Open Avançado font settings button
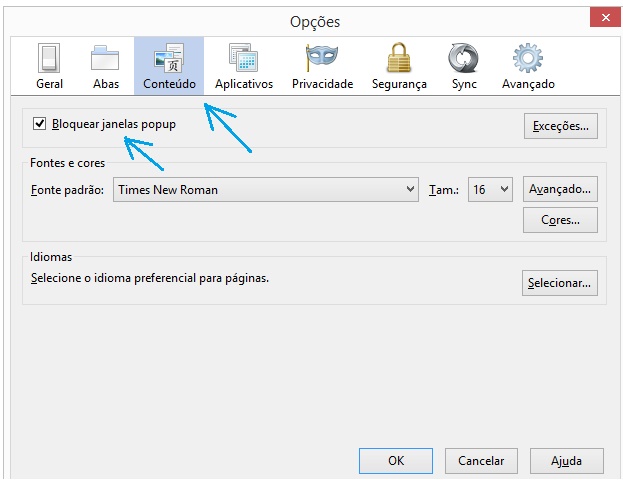Image resolution: width=623 pixels, height=480 pixels. tap(560, 189)
